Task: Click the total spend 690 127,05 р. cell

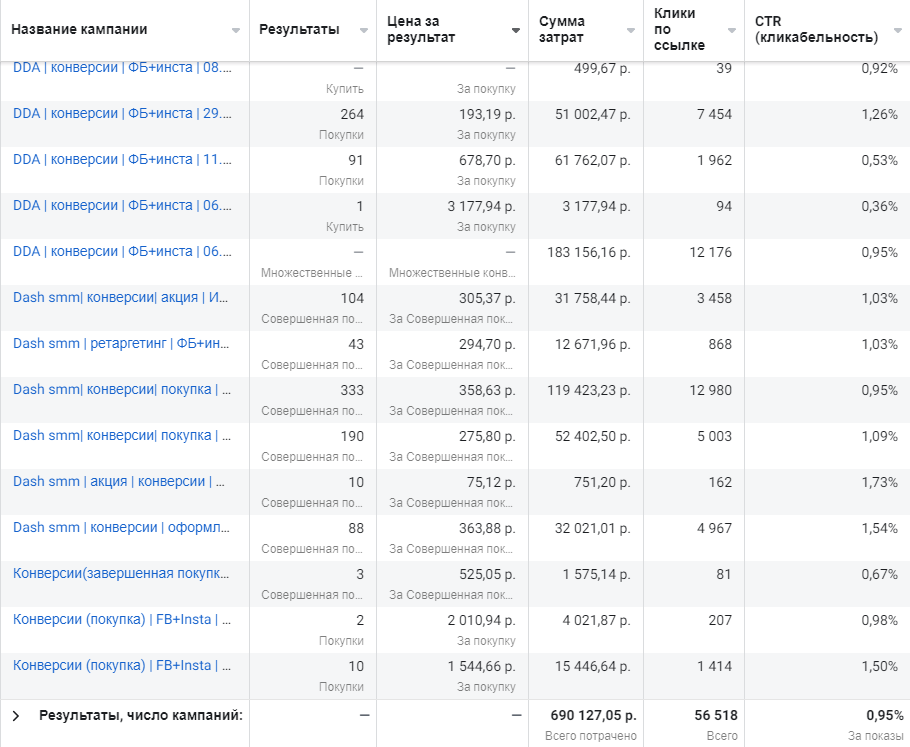Action: pos(593,715)
